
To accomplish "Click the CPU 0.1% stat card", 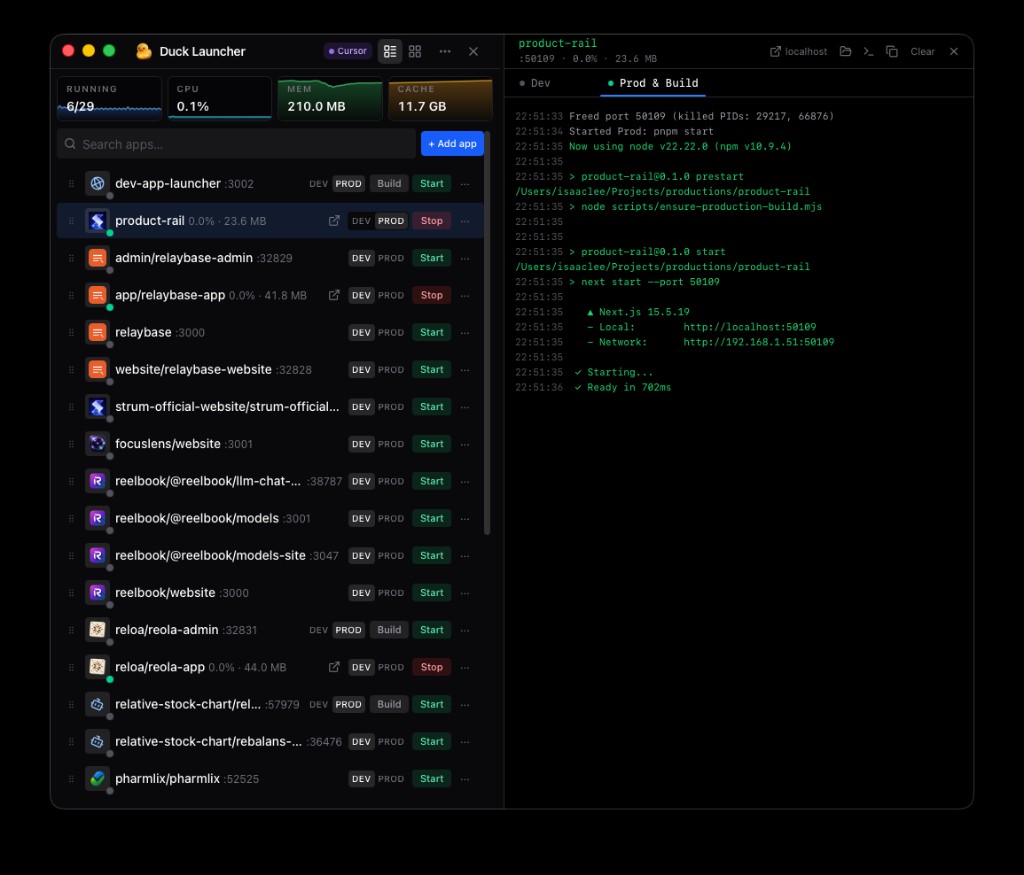I will [x=219, y=99].
